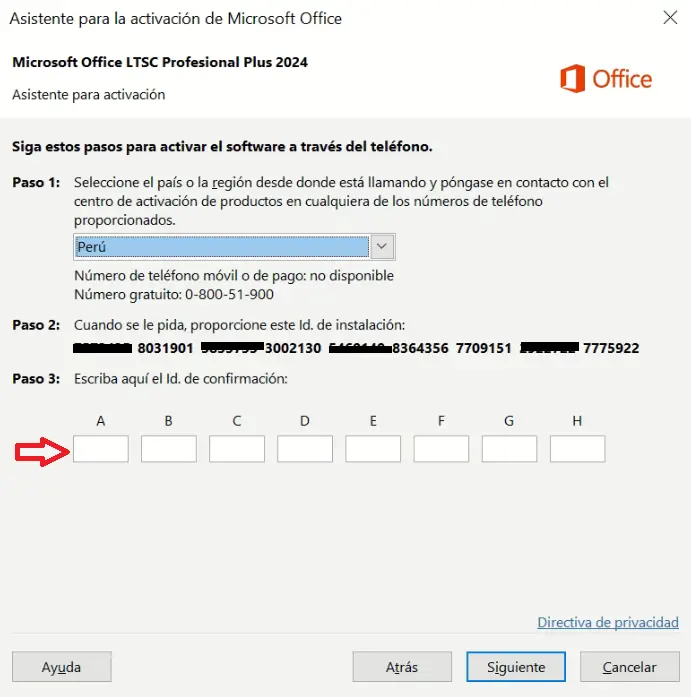Viewport: 691px width, 697px height.
Task: Click the red arrow pointing to fields
Action: click(42, 453)
